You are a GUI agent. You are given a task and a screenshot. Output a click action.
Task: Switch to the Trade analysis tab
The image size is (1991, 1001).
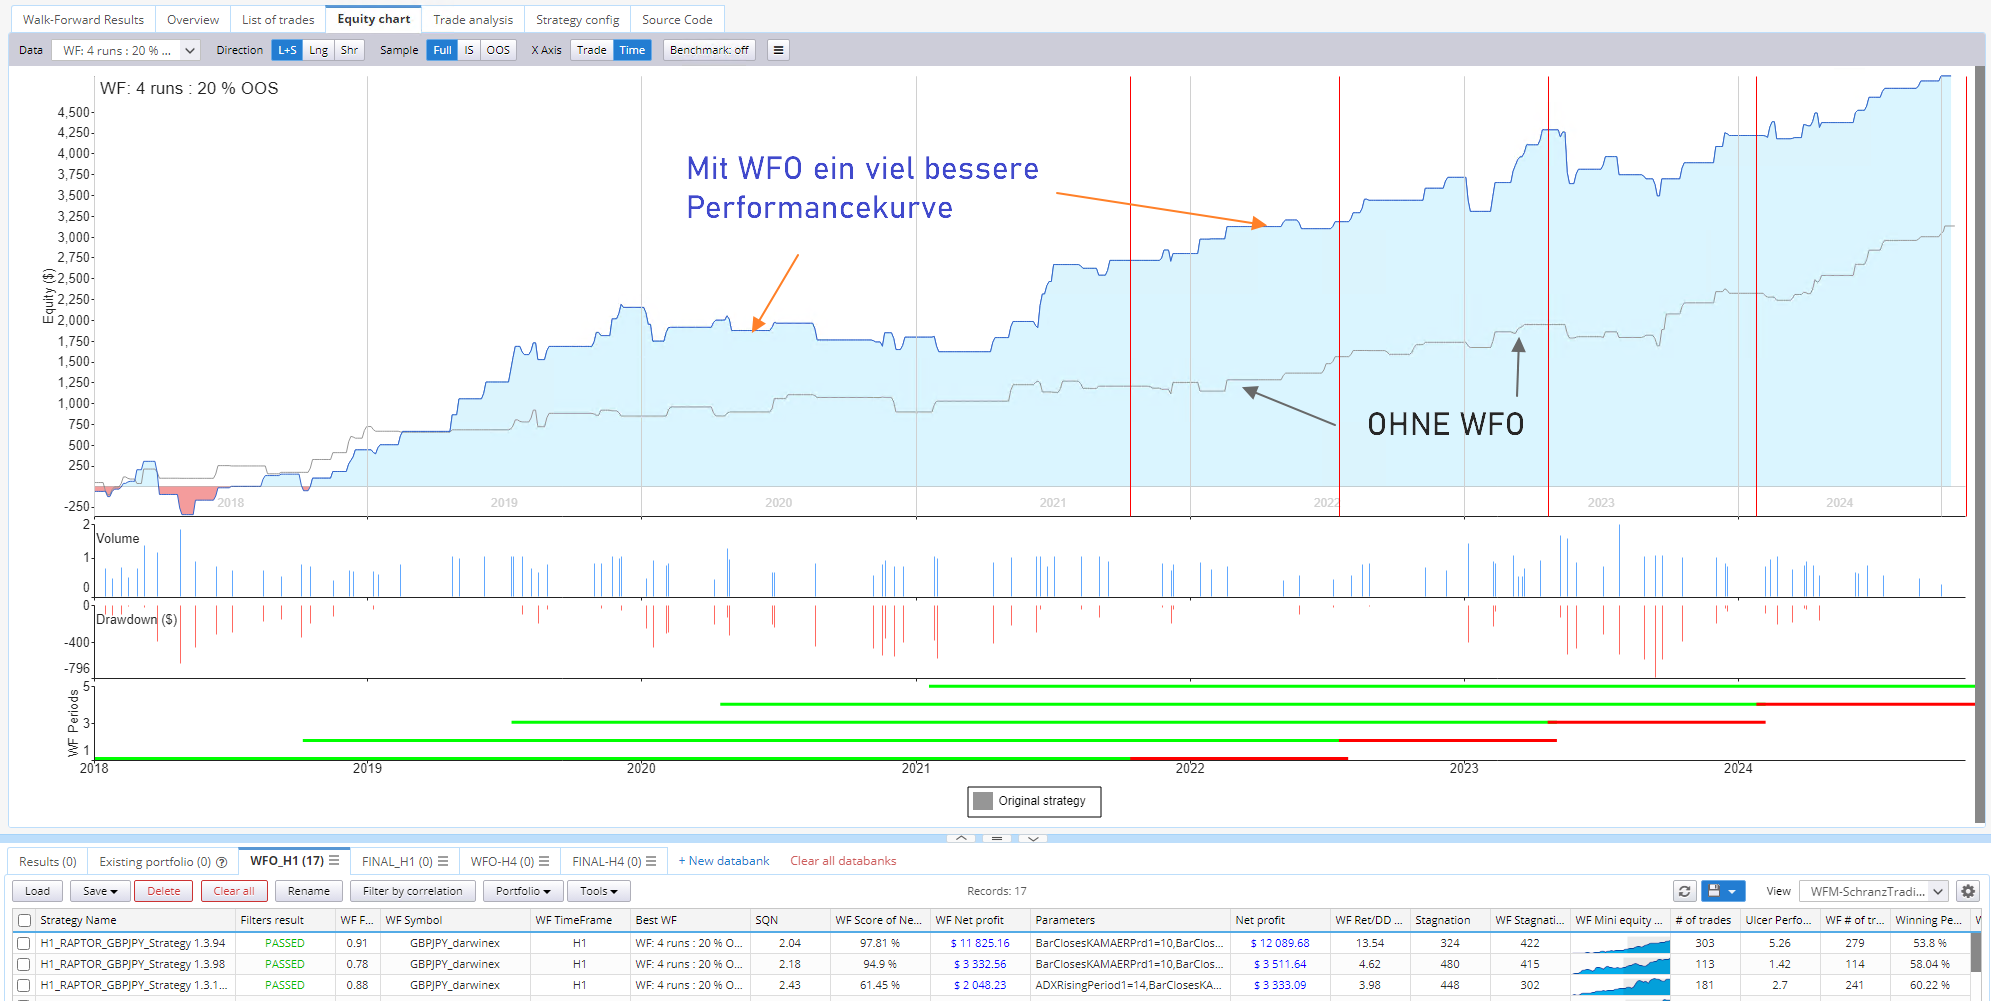472,20
